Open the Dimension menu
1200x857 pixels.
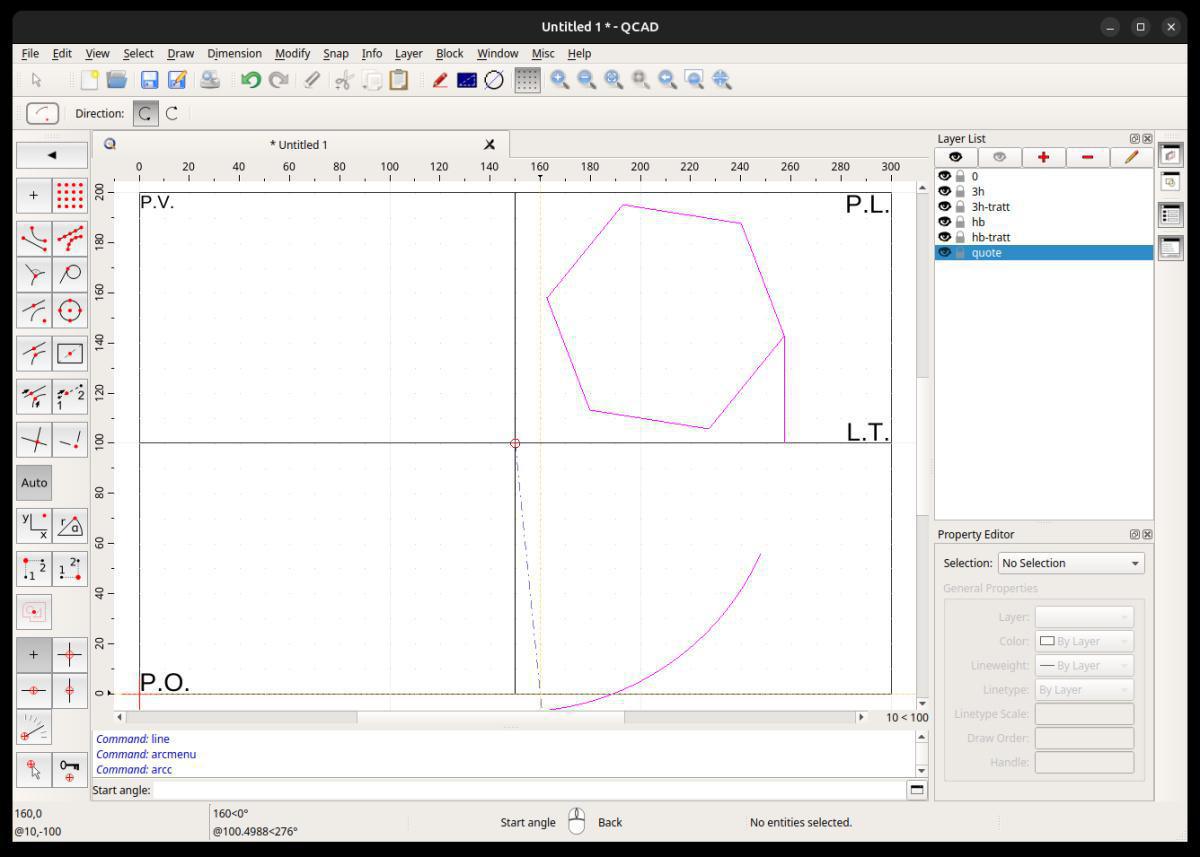point(234,53)
